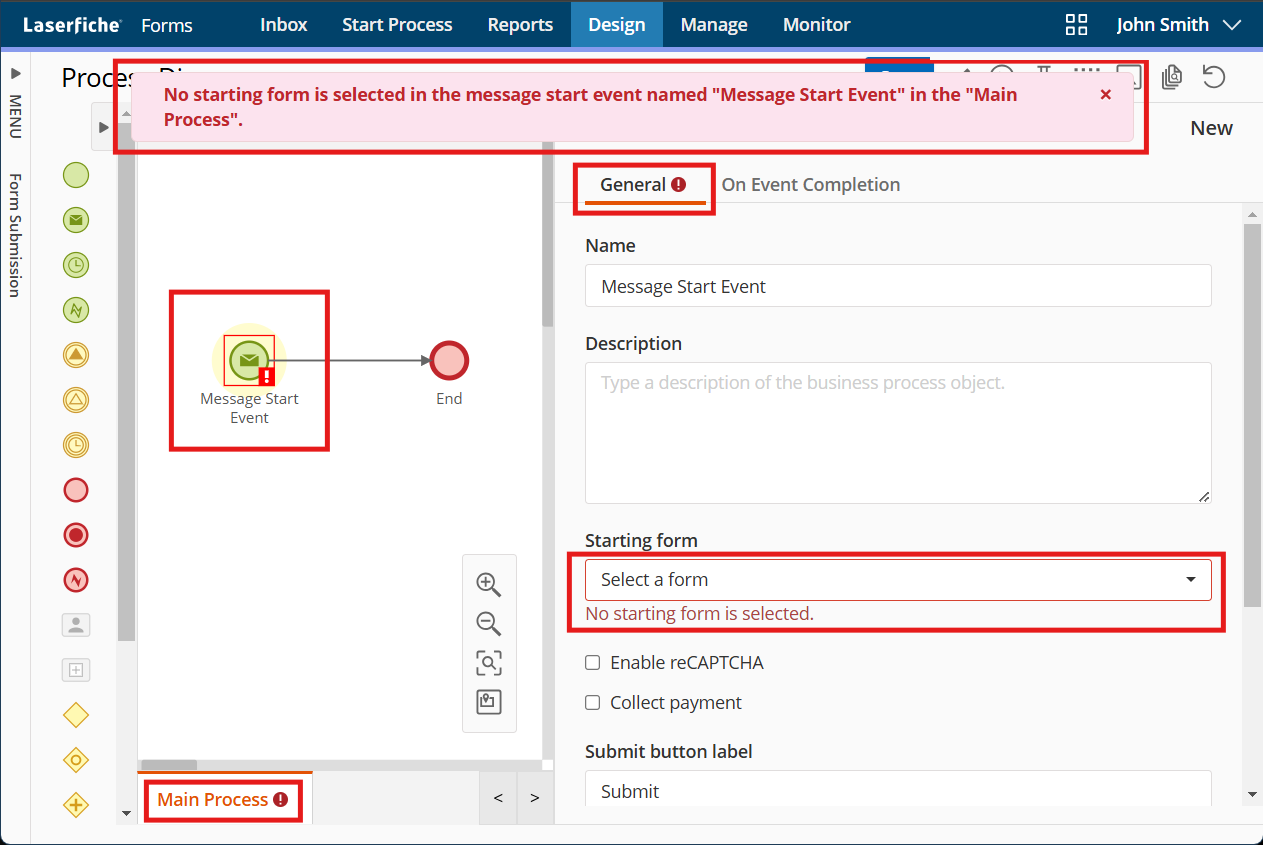The height and width of the screenshot is (845, 1263).
Task: Go to the Inbox page
Action: pyautogui.click(x=283, y=25)
